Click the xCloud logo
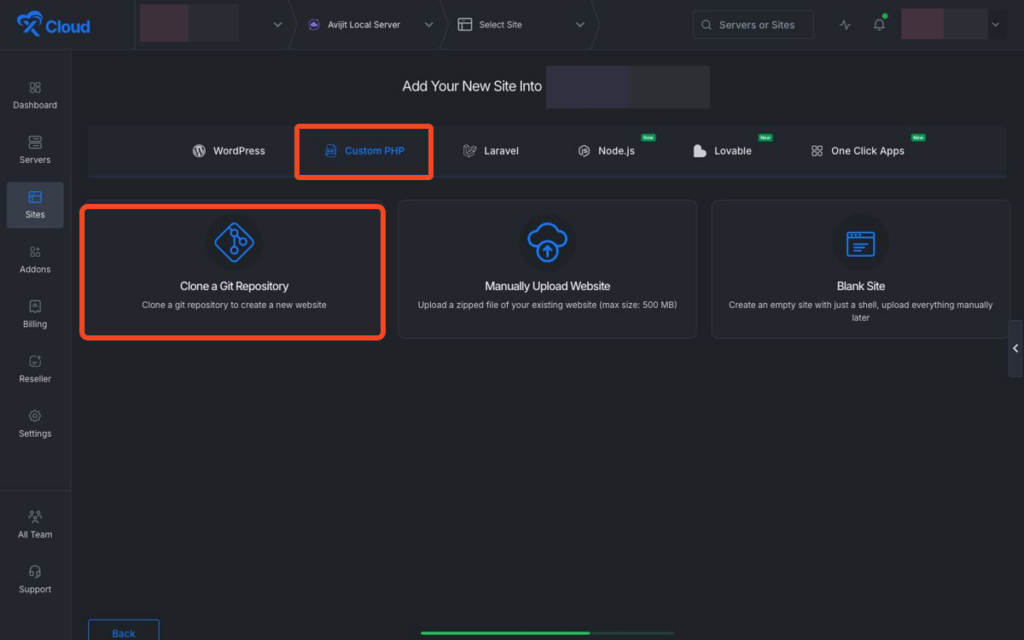The width and height of the screenshot is (1024, 640). [54, 25]
